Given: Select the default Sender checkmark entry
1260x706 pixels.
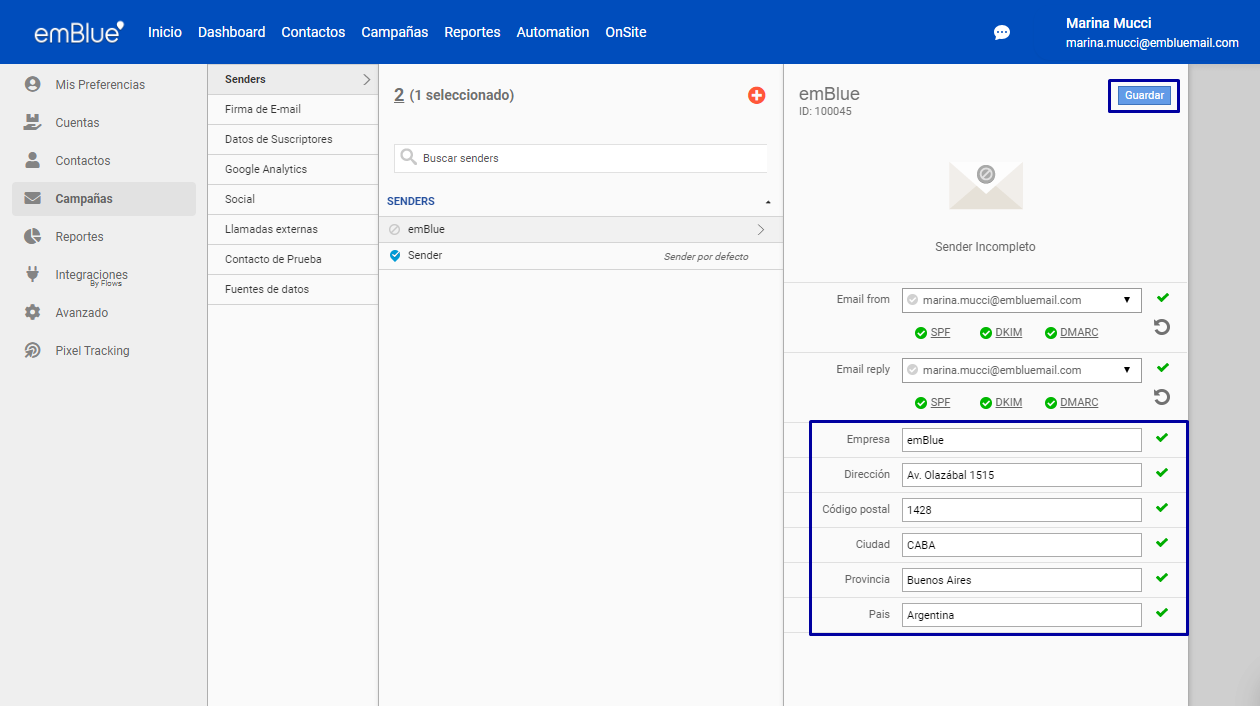Looking at the screenshot, I should 425,256.
